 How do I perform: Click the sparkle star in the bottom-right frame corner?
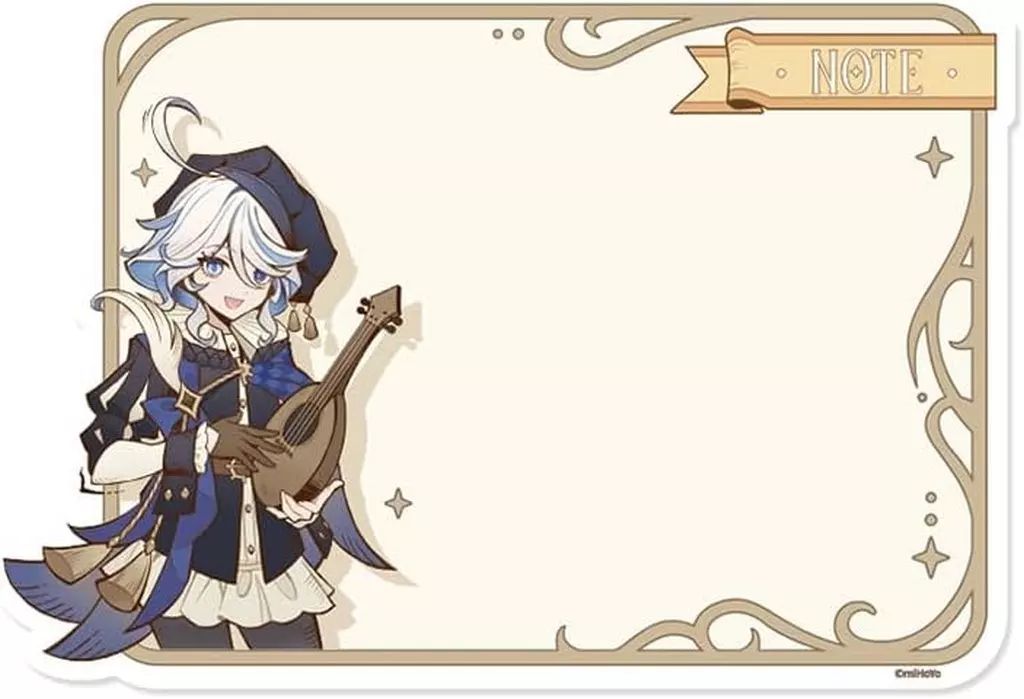coord(931,557)
